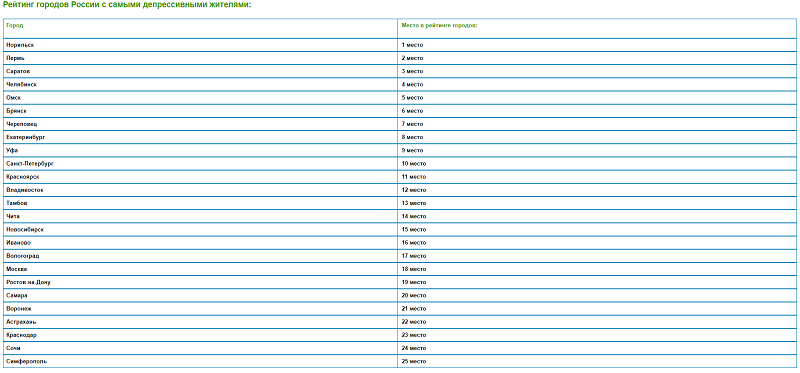Select the '18 место' ranking cell
This screenshot has width=800, height=373.
pyautogui.click(x=597, y=269)
